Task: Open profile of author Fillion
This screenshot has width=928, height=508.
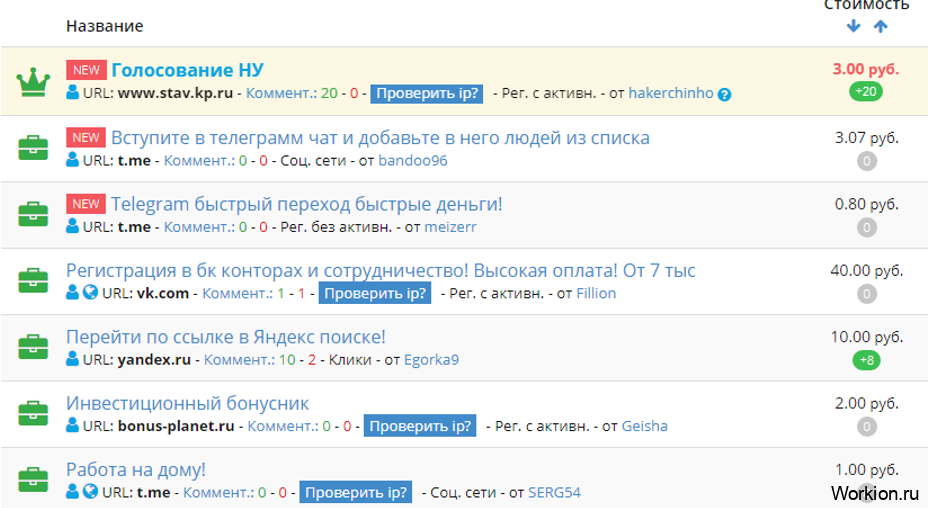Action: (596, 293)
